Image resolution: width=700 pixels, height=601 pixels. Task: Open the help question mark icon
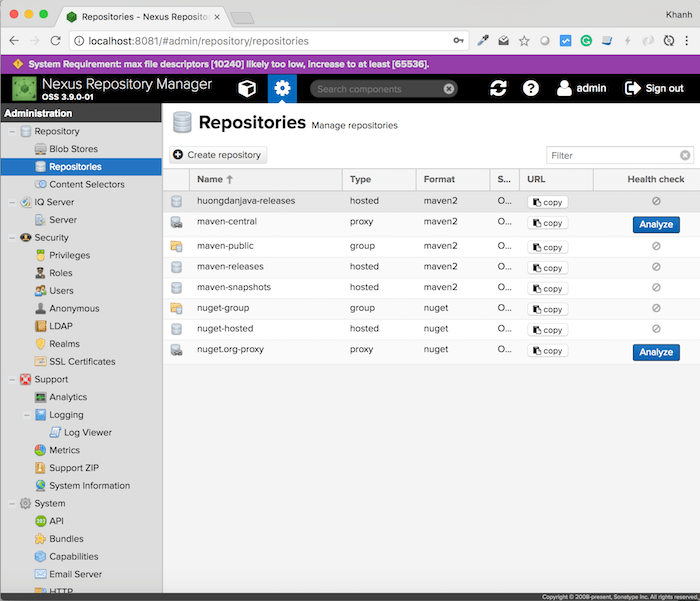coord(530,88)
